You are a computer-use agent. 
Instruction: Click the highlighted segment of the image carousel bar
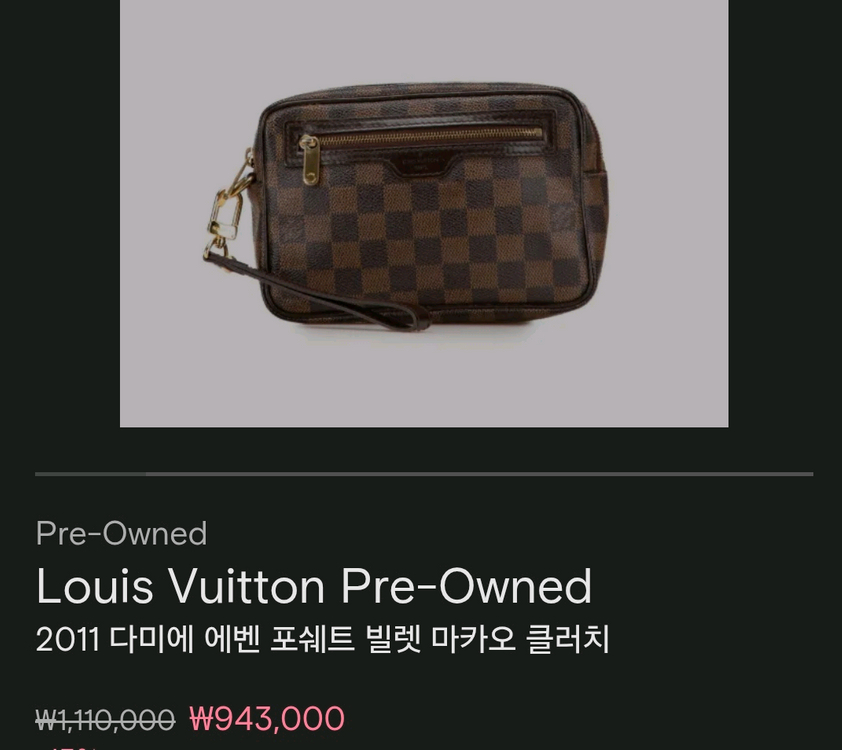coord(90,474)
